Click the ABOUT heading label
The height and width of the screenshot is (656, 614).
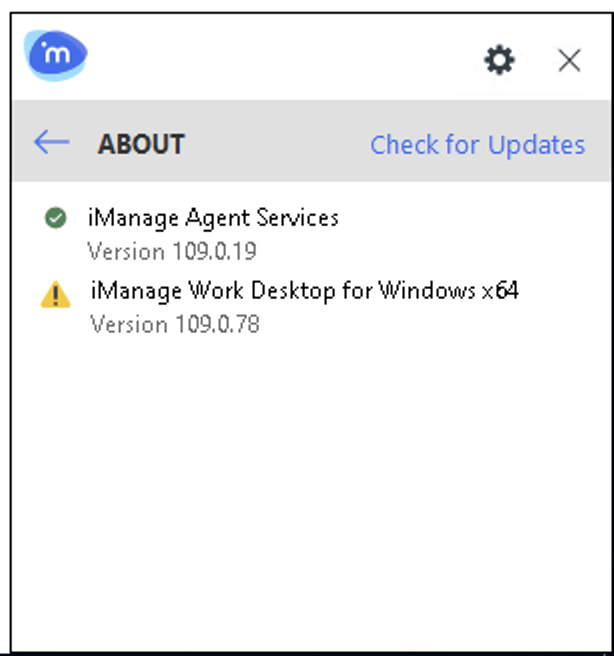(141, 144)
